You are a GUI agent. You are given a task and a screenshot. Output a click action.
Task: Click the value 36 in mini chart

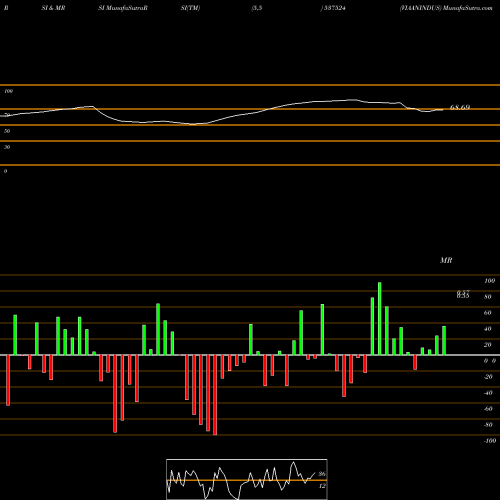(x=322, y=474)
